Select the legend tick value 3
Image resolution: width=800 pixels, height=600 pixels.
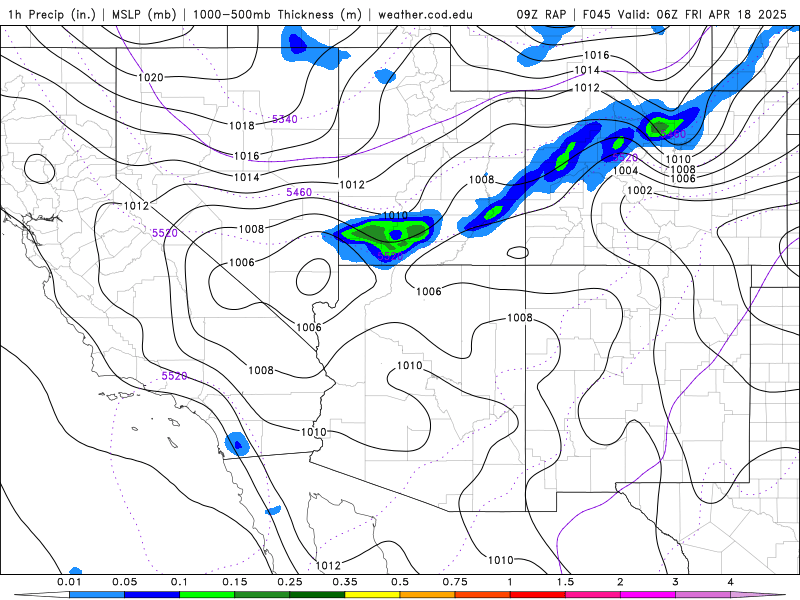point(676,582)
